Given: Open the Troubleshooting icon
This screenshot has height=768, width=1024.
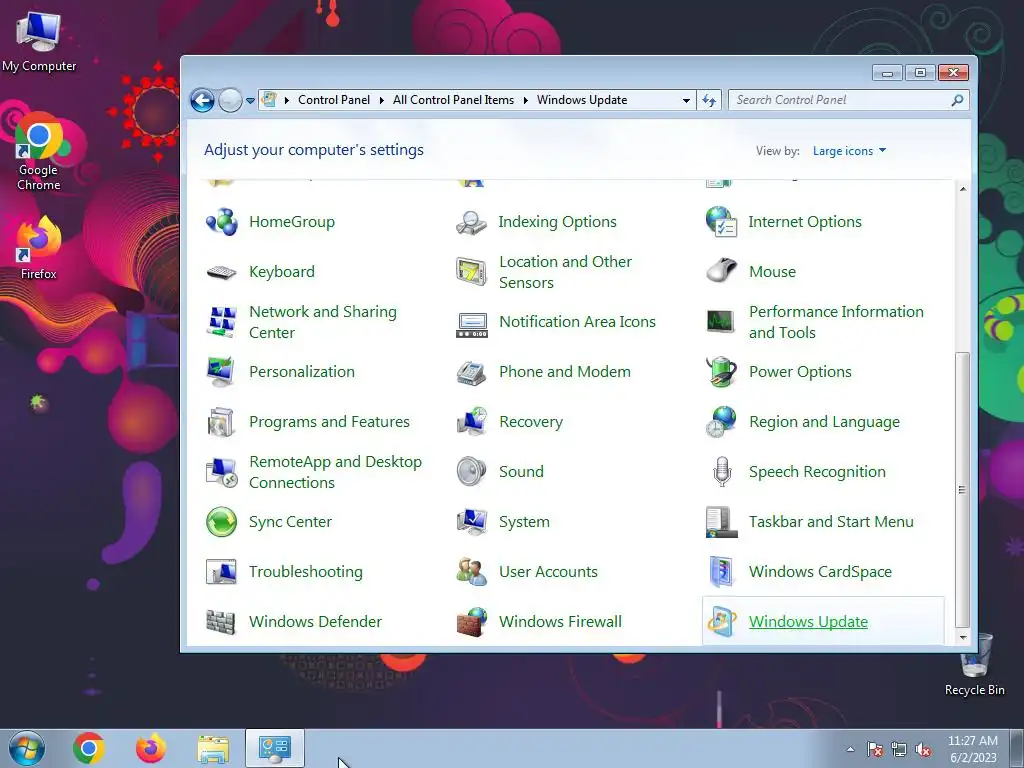Looking at the screenshot, I should point(221,572).
